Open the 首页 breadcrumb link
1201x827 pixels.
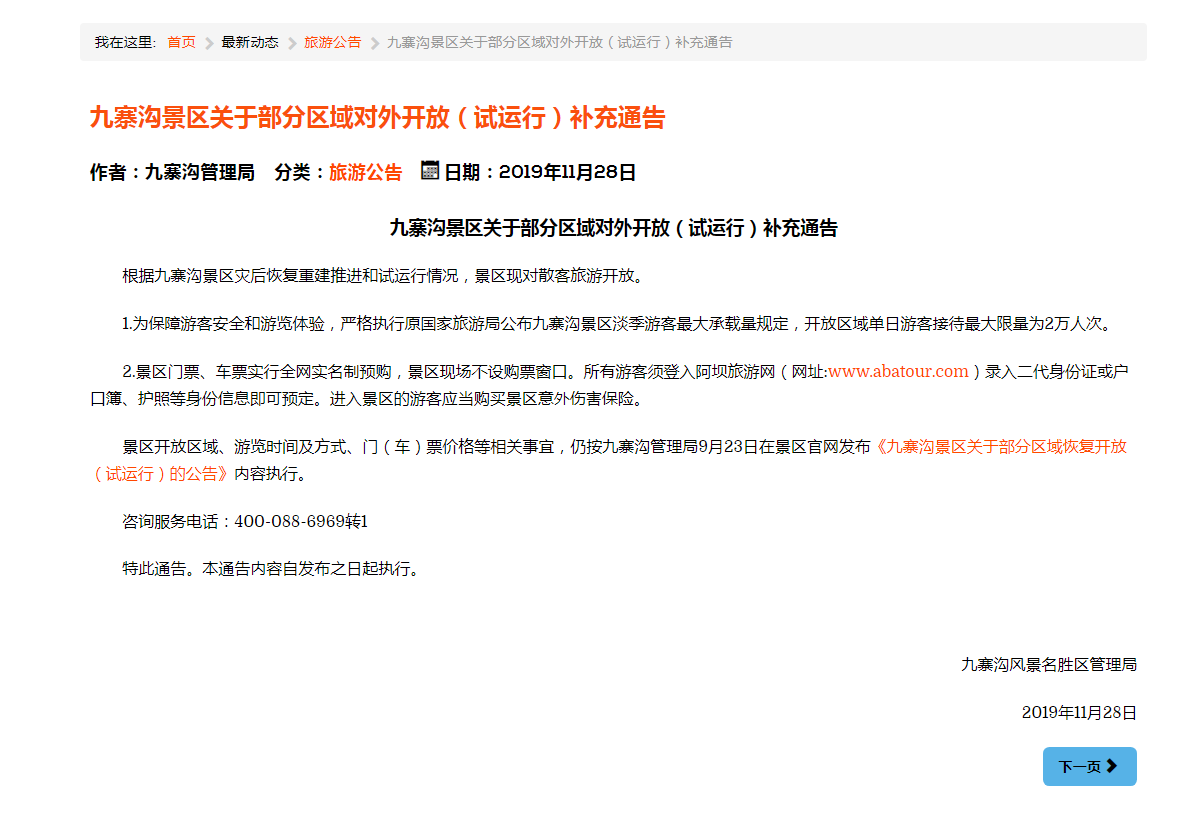pos(181,42)
